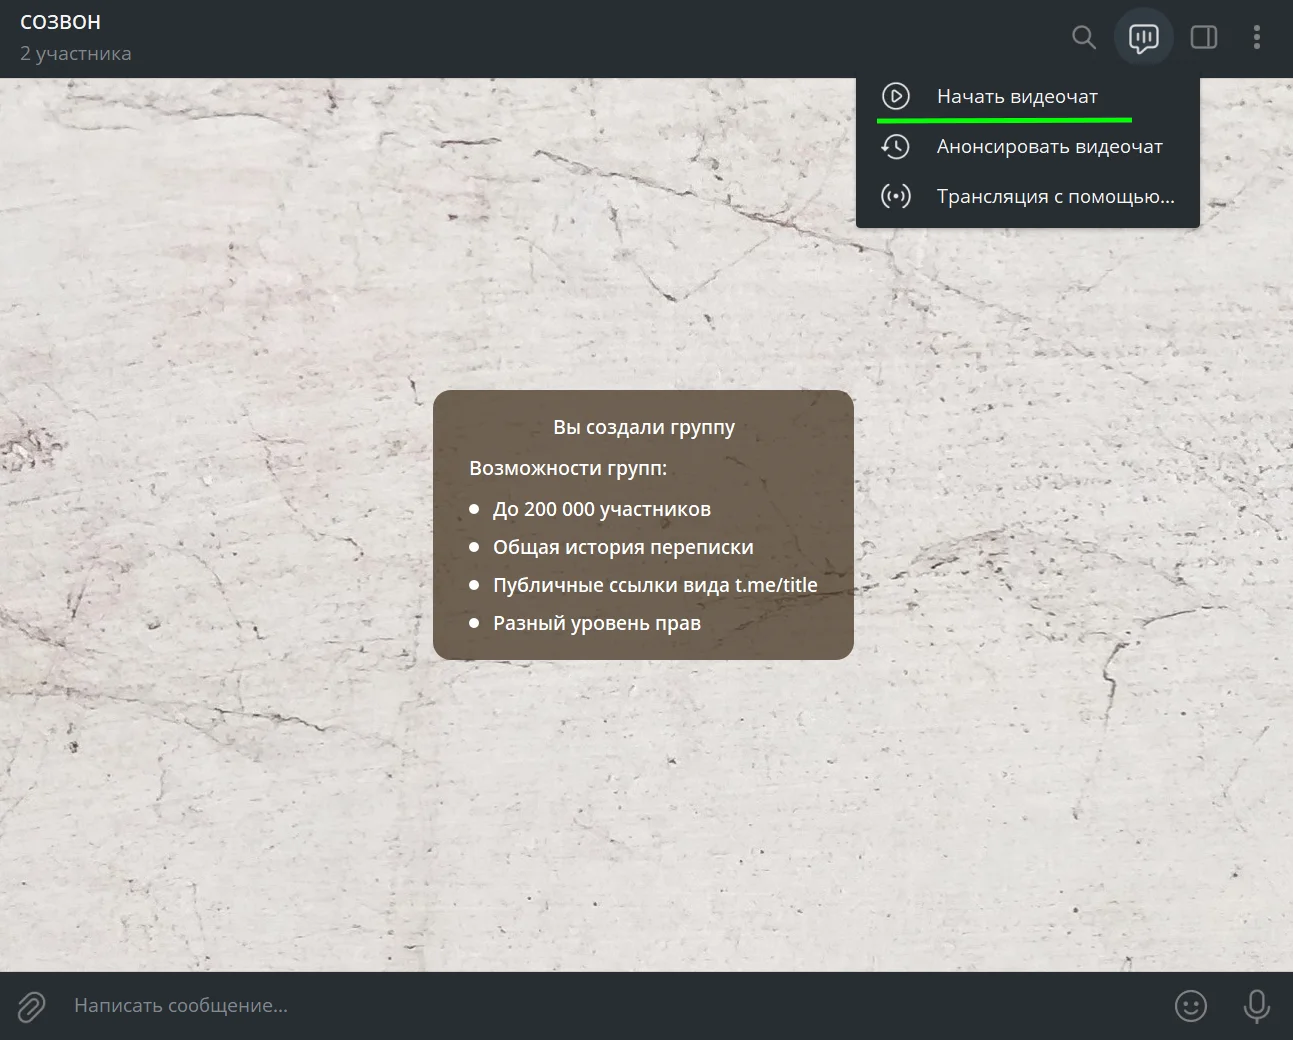Click the 2 участника subtitle

tap(76, 54)
